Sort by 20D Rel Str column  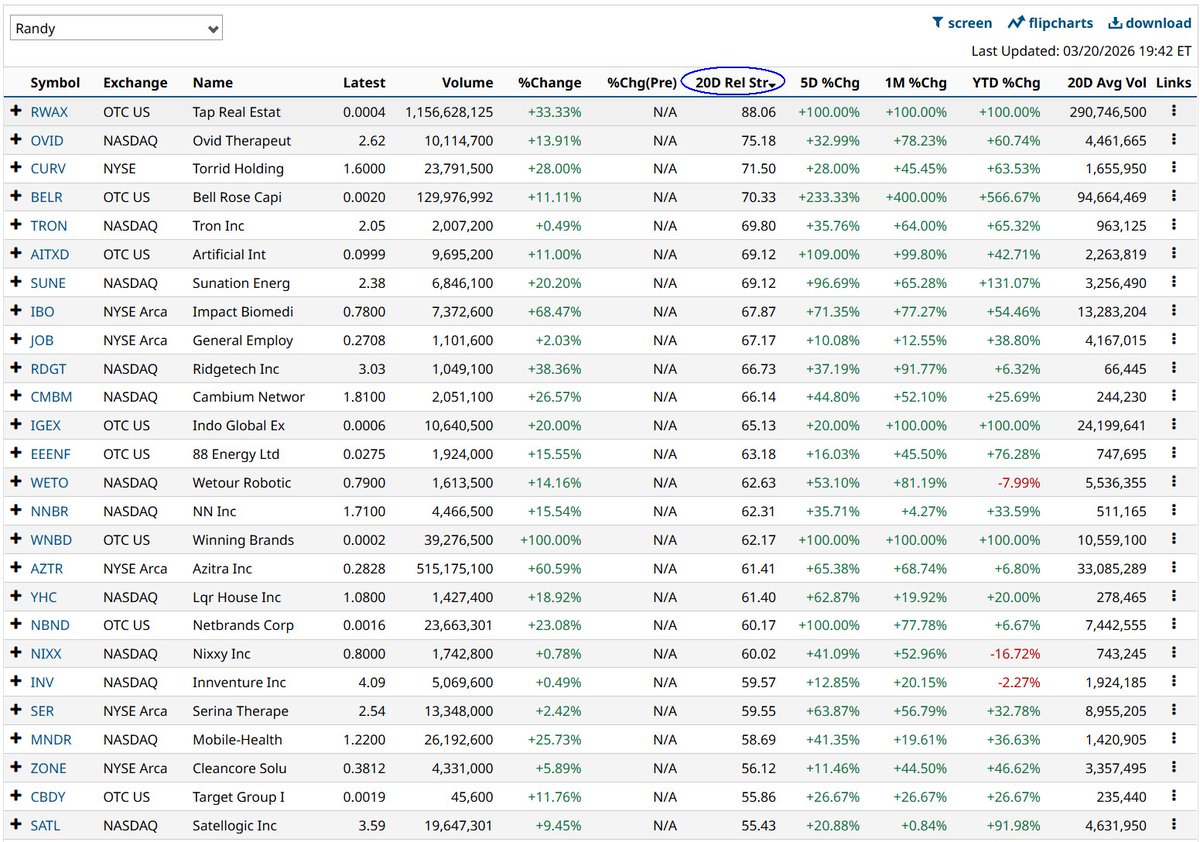point(734,83)
